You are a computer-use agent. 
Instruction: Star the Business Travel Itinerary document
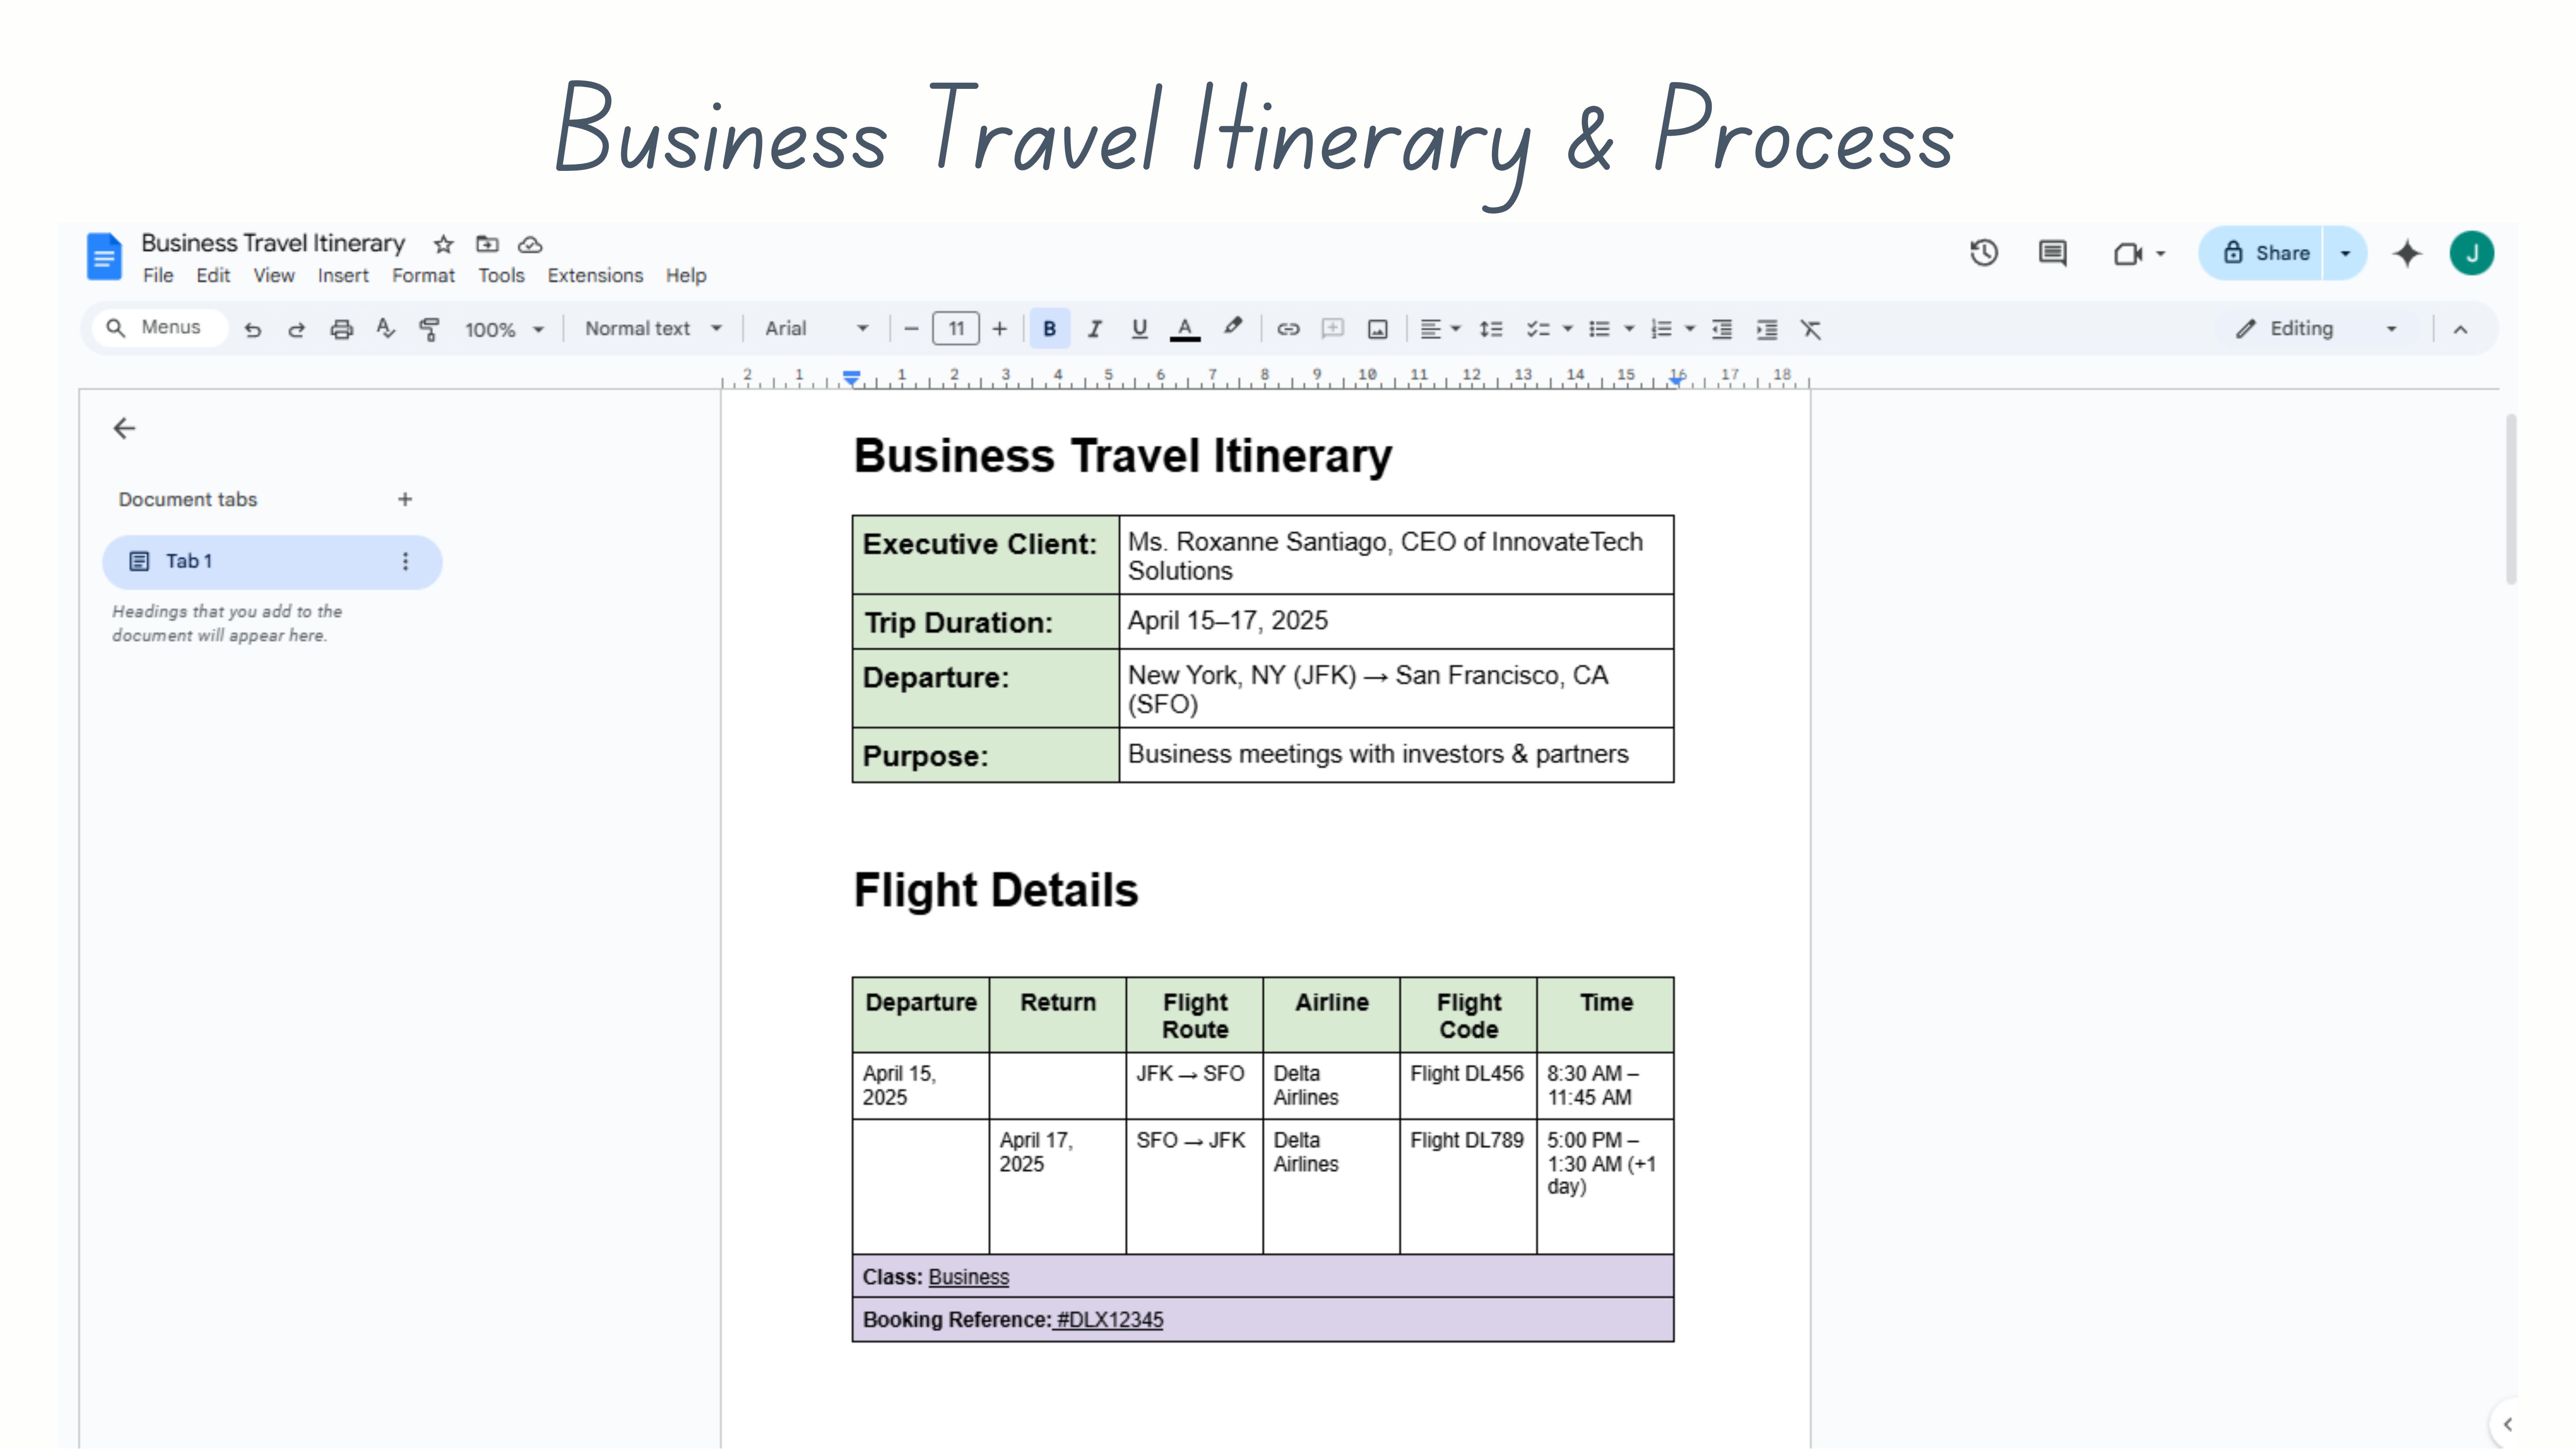pyautogui.click(x=443, y=244)
